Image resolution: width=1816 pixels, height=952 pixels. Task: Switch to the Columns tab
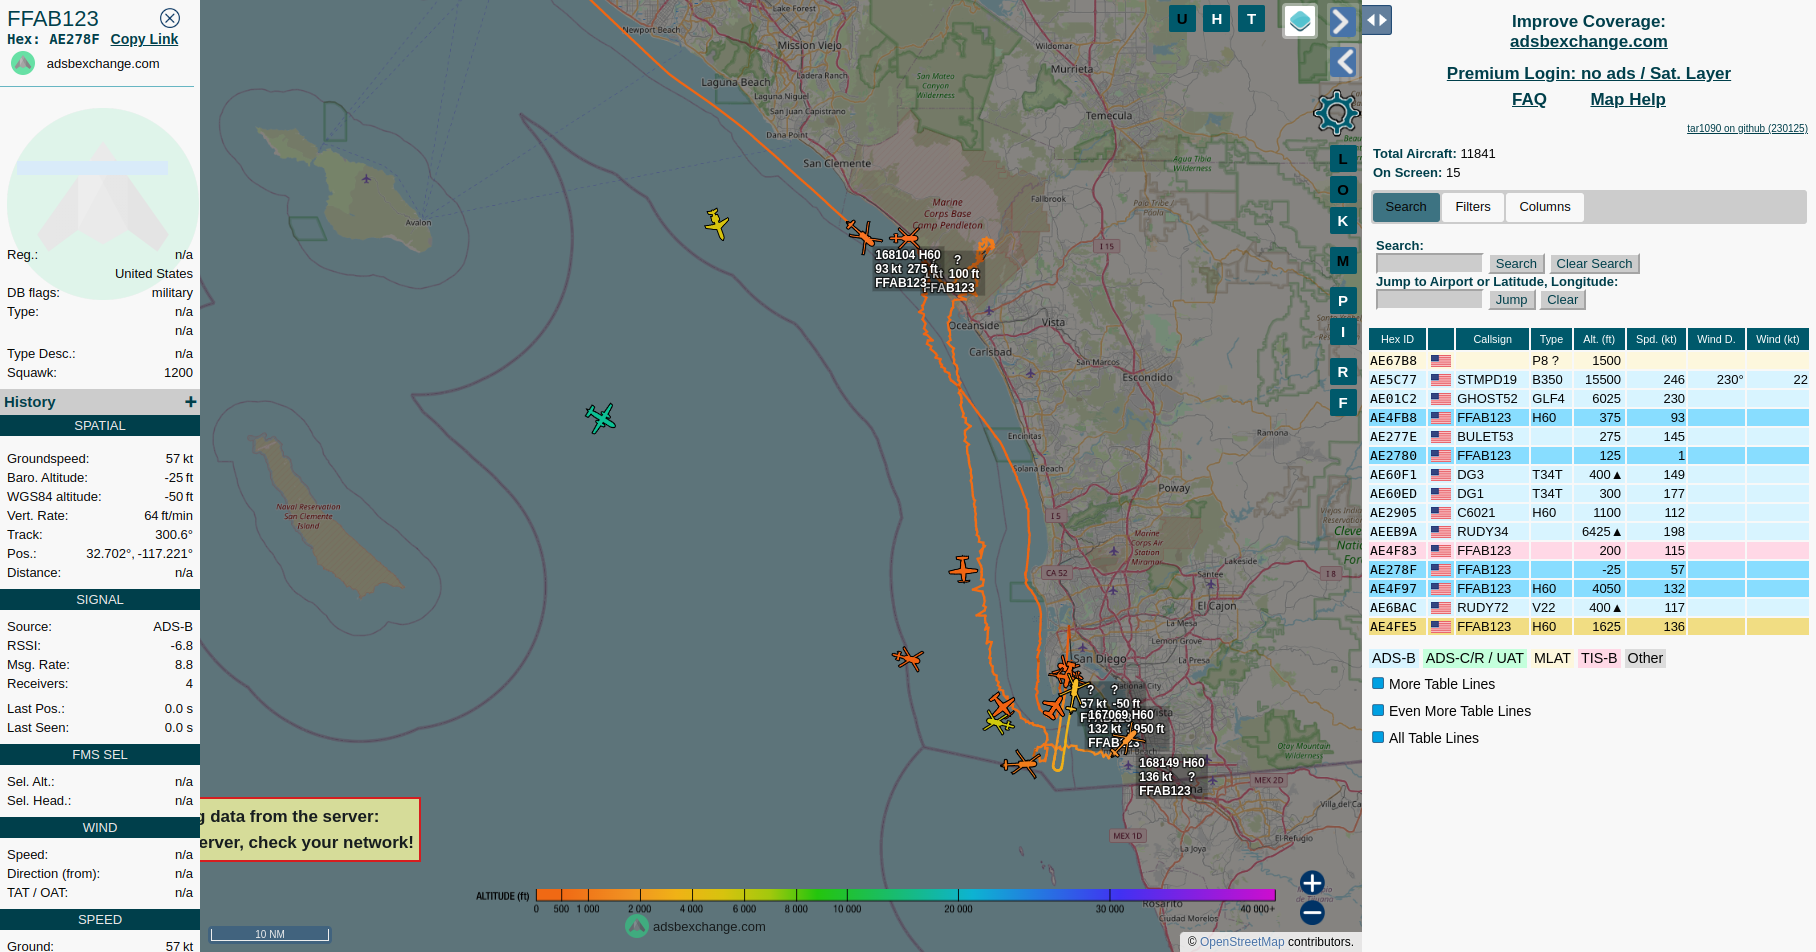(1545, 207)
